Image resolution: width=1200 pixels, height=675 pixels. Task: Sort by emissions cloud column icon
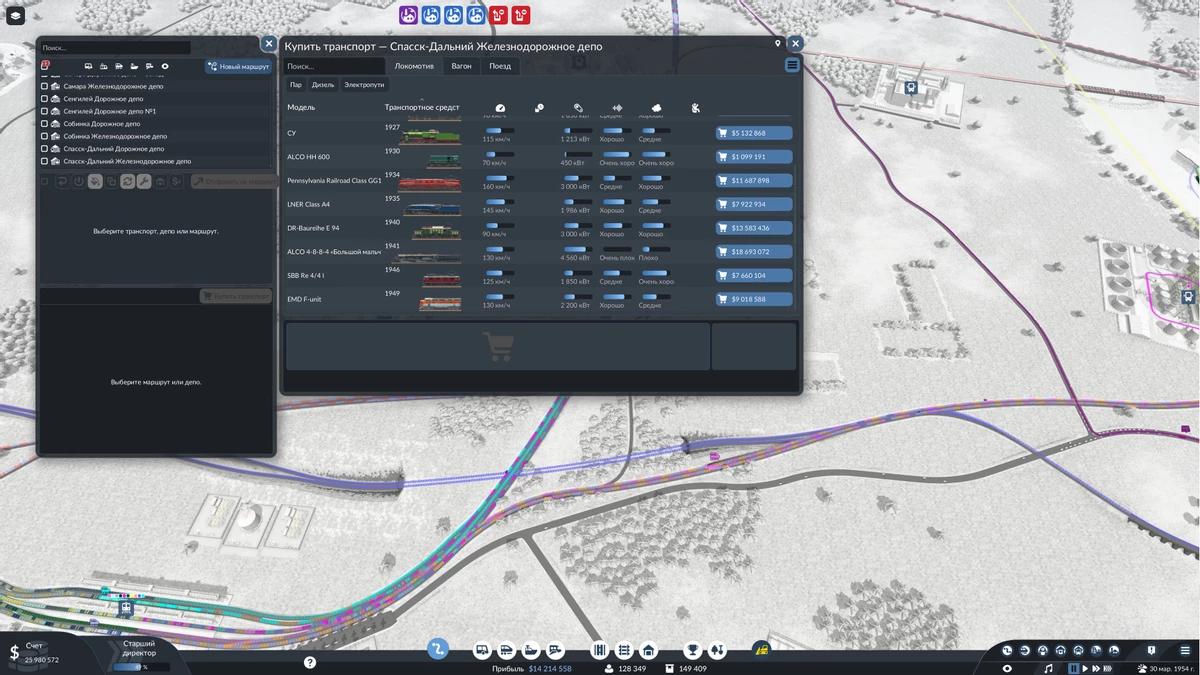pos(656,107)
